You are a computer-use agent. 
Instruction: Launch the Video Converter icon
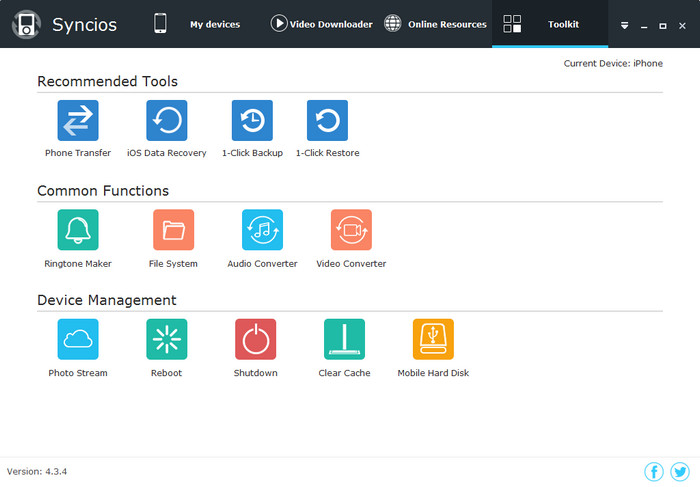click(351, 230)
